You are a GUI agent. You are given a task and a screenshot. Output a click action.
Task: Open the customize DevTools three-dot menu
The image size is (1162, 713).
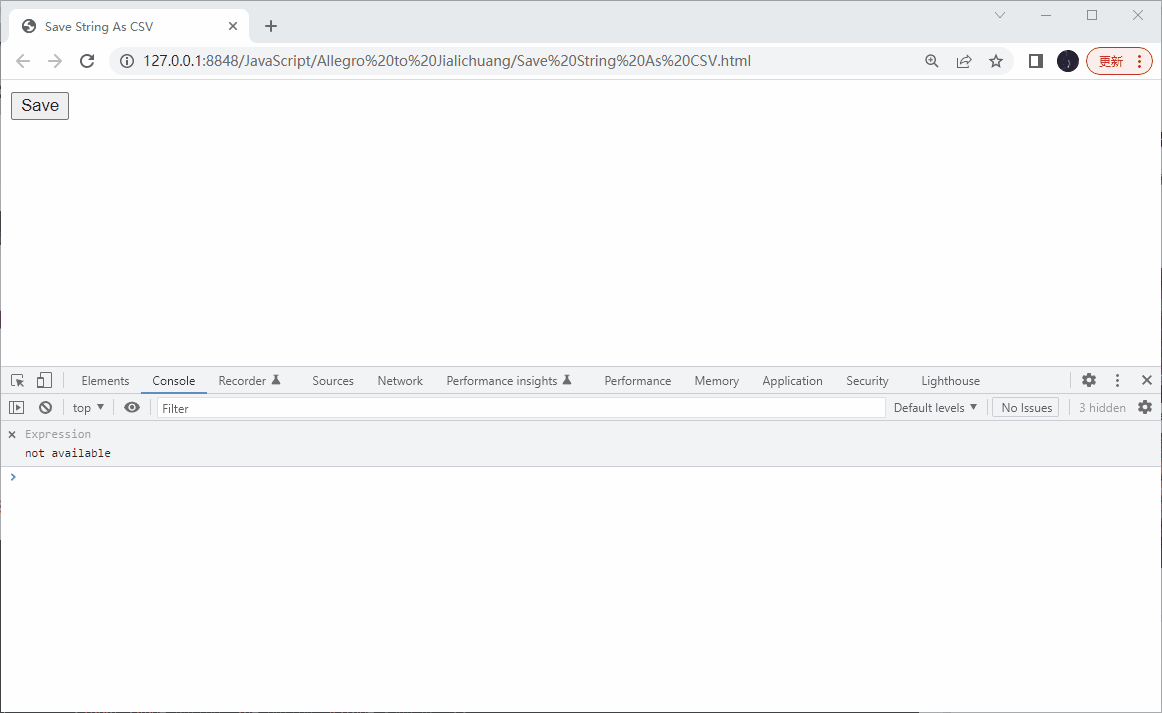coord(1117,380)
